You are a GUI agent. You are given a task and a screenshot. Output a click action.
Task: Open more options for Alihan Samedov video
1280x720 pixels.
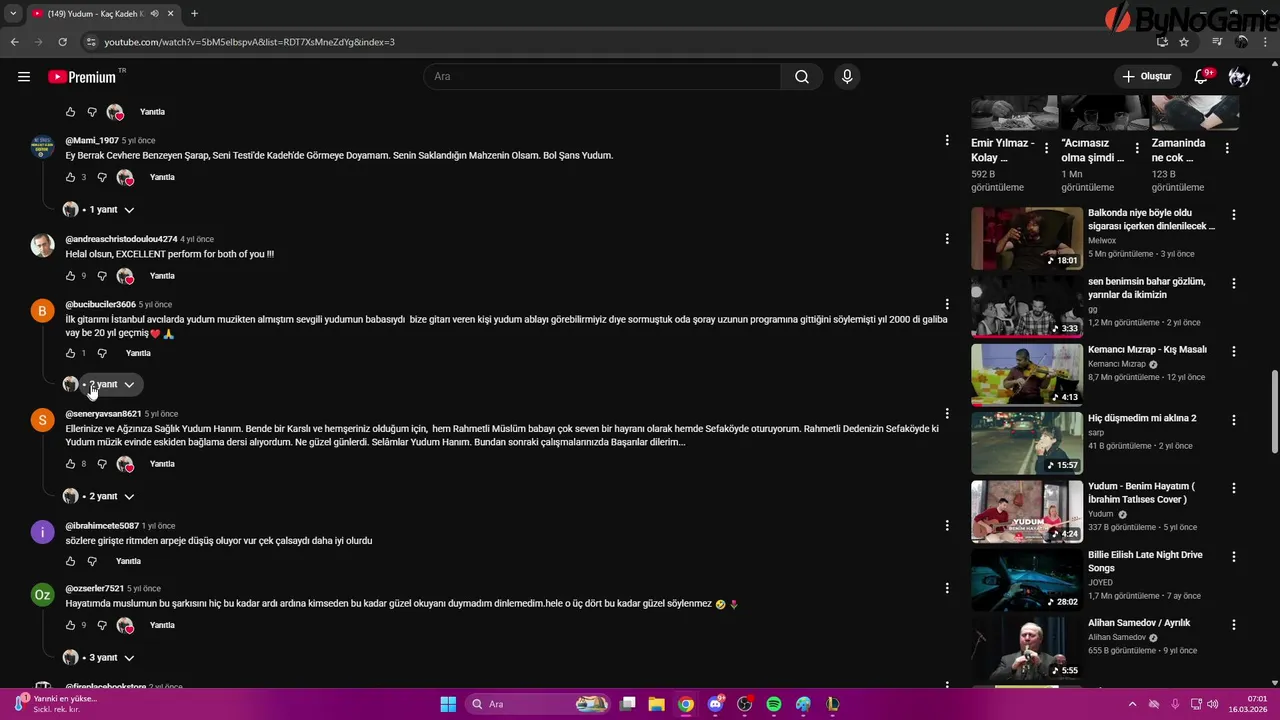pyautogui.click(x=1234, y=624)
